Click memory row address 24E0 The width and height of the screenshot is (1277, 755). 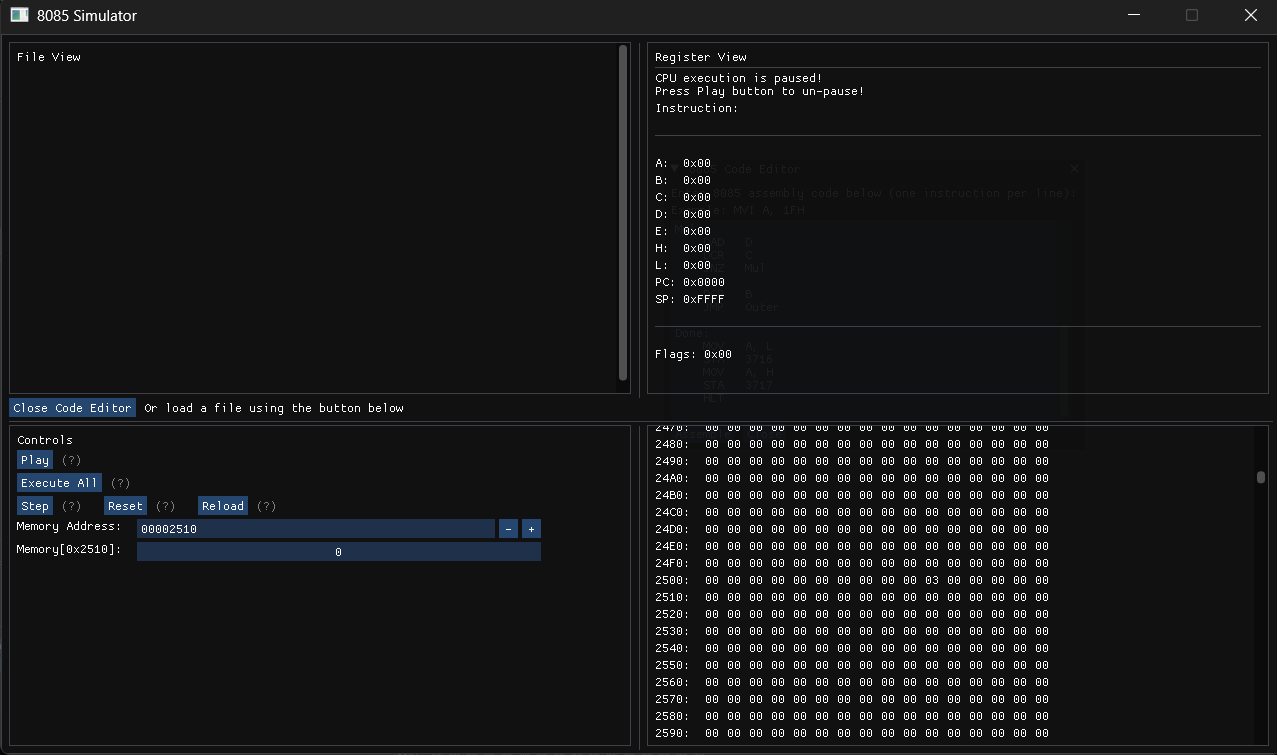[672, 546]
